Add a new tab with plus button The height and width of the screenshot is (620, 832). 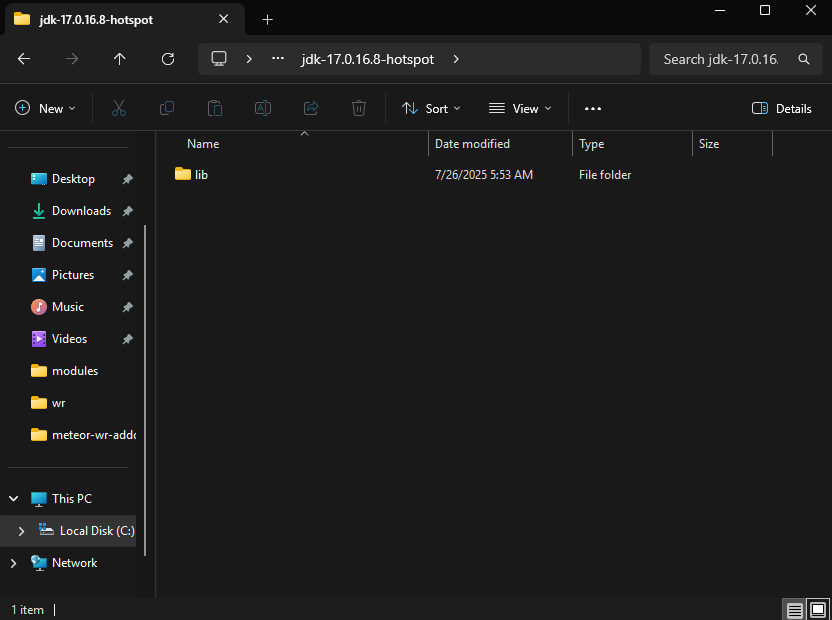267,19
